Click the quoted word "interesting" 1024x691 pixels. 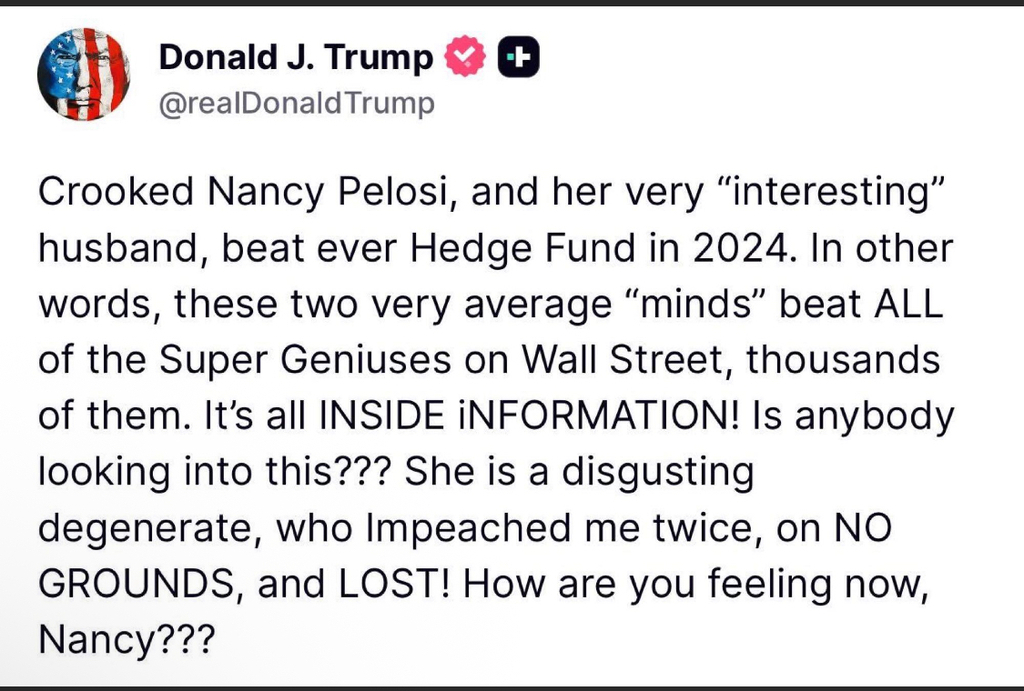(836, 193)
